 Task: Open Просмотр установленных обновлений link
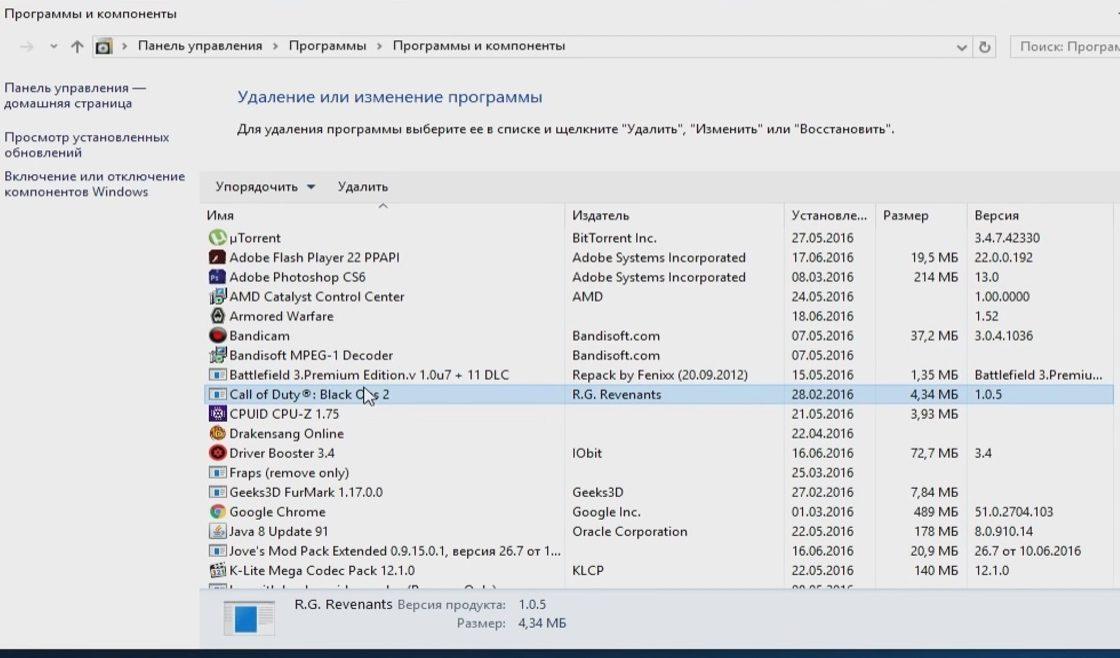pos(86,144)
